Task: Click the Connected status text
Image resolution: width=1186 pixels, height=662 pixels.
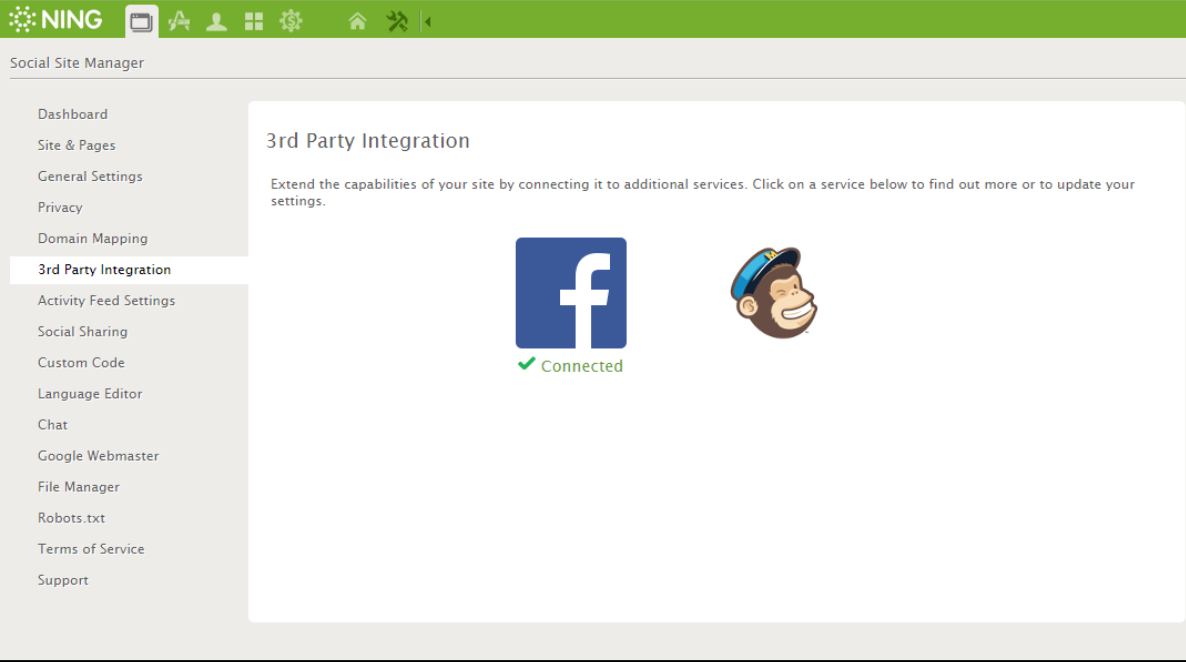Action: click(582, 366)
